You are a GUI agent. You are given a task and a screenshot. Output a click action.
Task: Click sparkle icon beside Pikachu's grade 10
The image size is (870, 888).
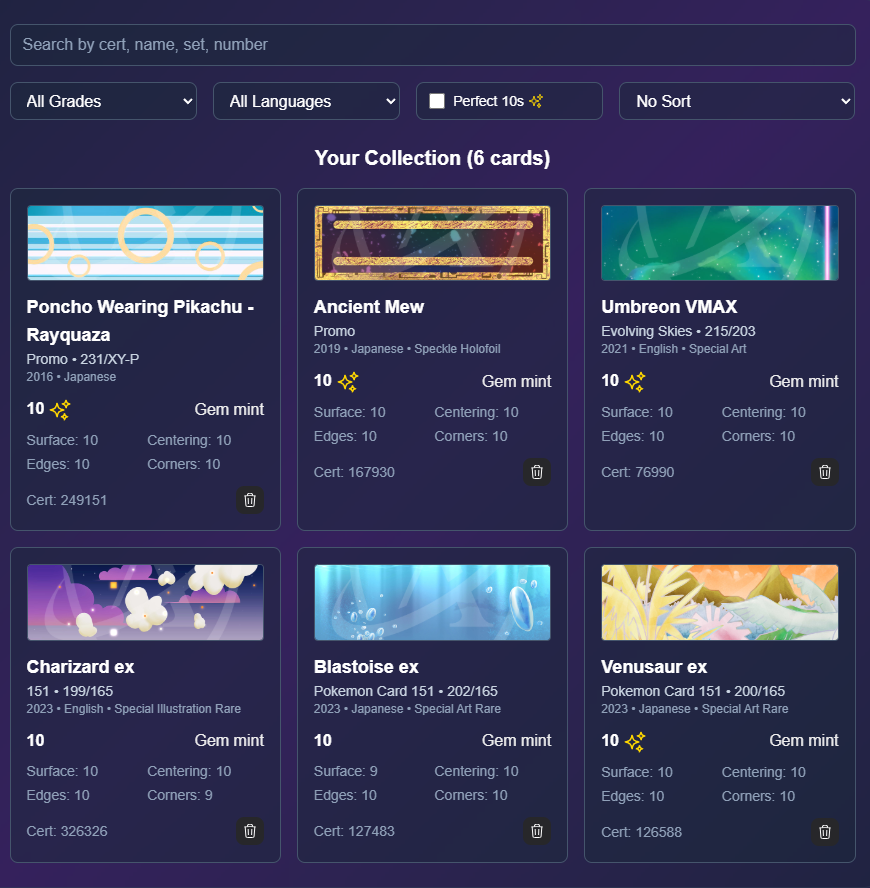60,409
